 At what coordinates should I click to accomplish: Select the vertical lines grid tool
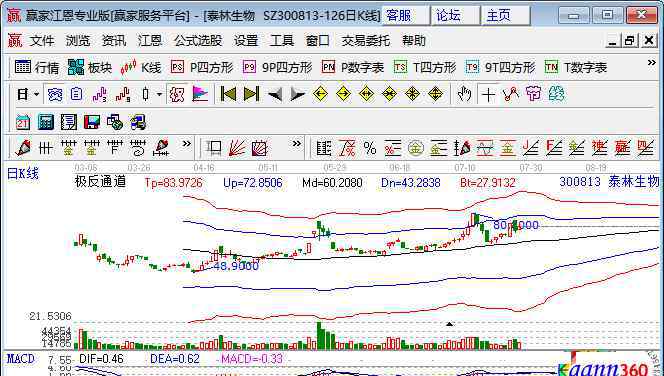45,148
